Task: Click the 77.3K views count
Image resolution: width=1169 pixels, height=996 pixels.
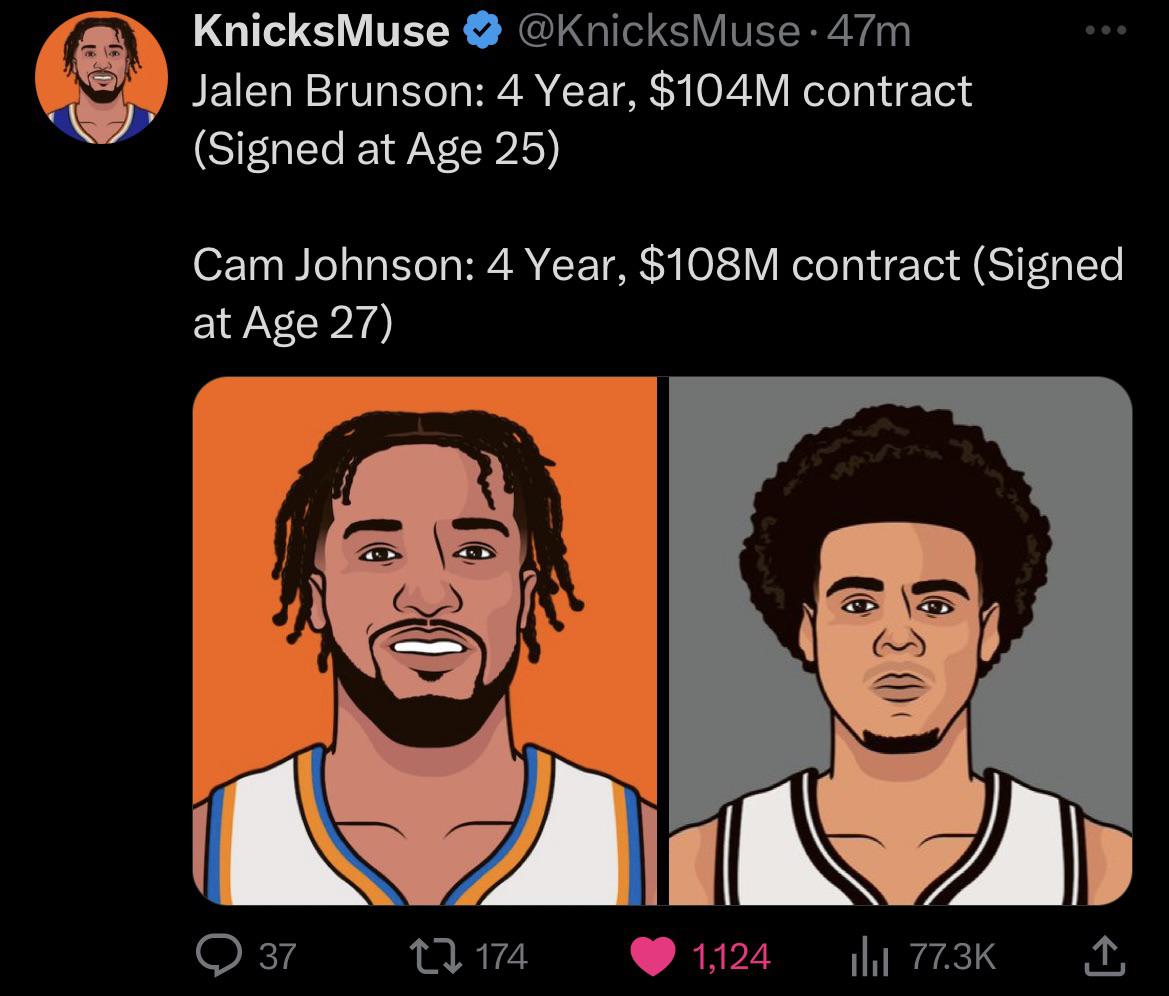Action: pyautogui.click(x=952, y=957)
